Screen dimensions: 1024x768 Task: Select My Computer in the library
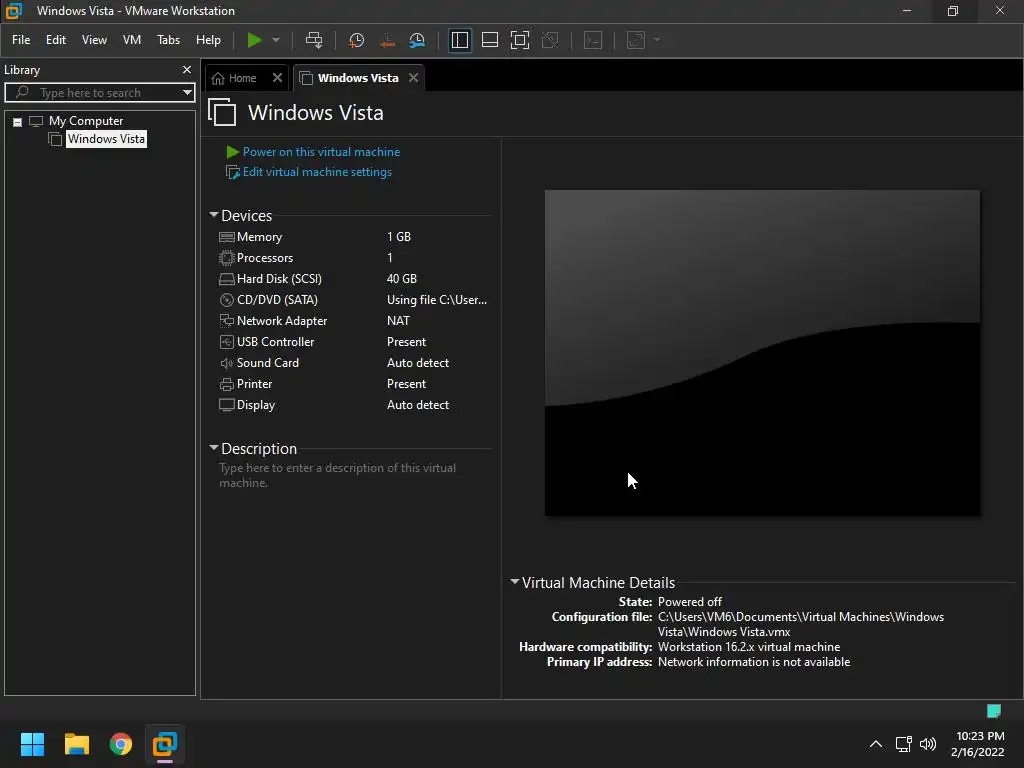click(x=86, y=121)
